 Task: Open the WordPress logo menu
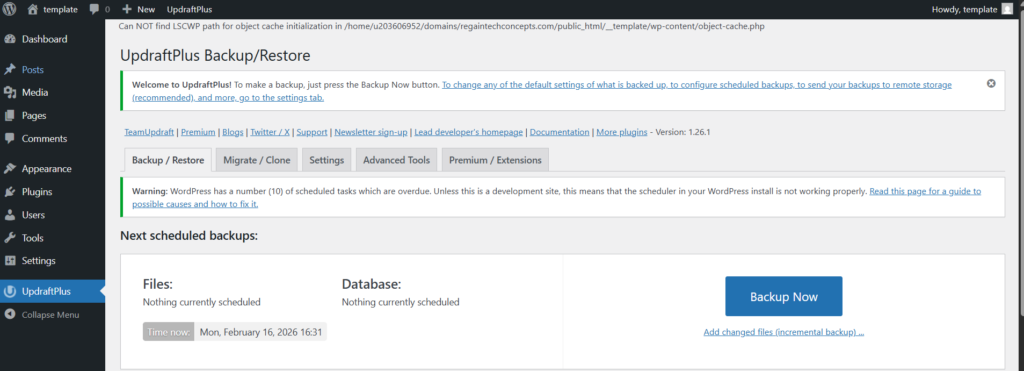coord(9,9)
